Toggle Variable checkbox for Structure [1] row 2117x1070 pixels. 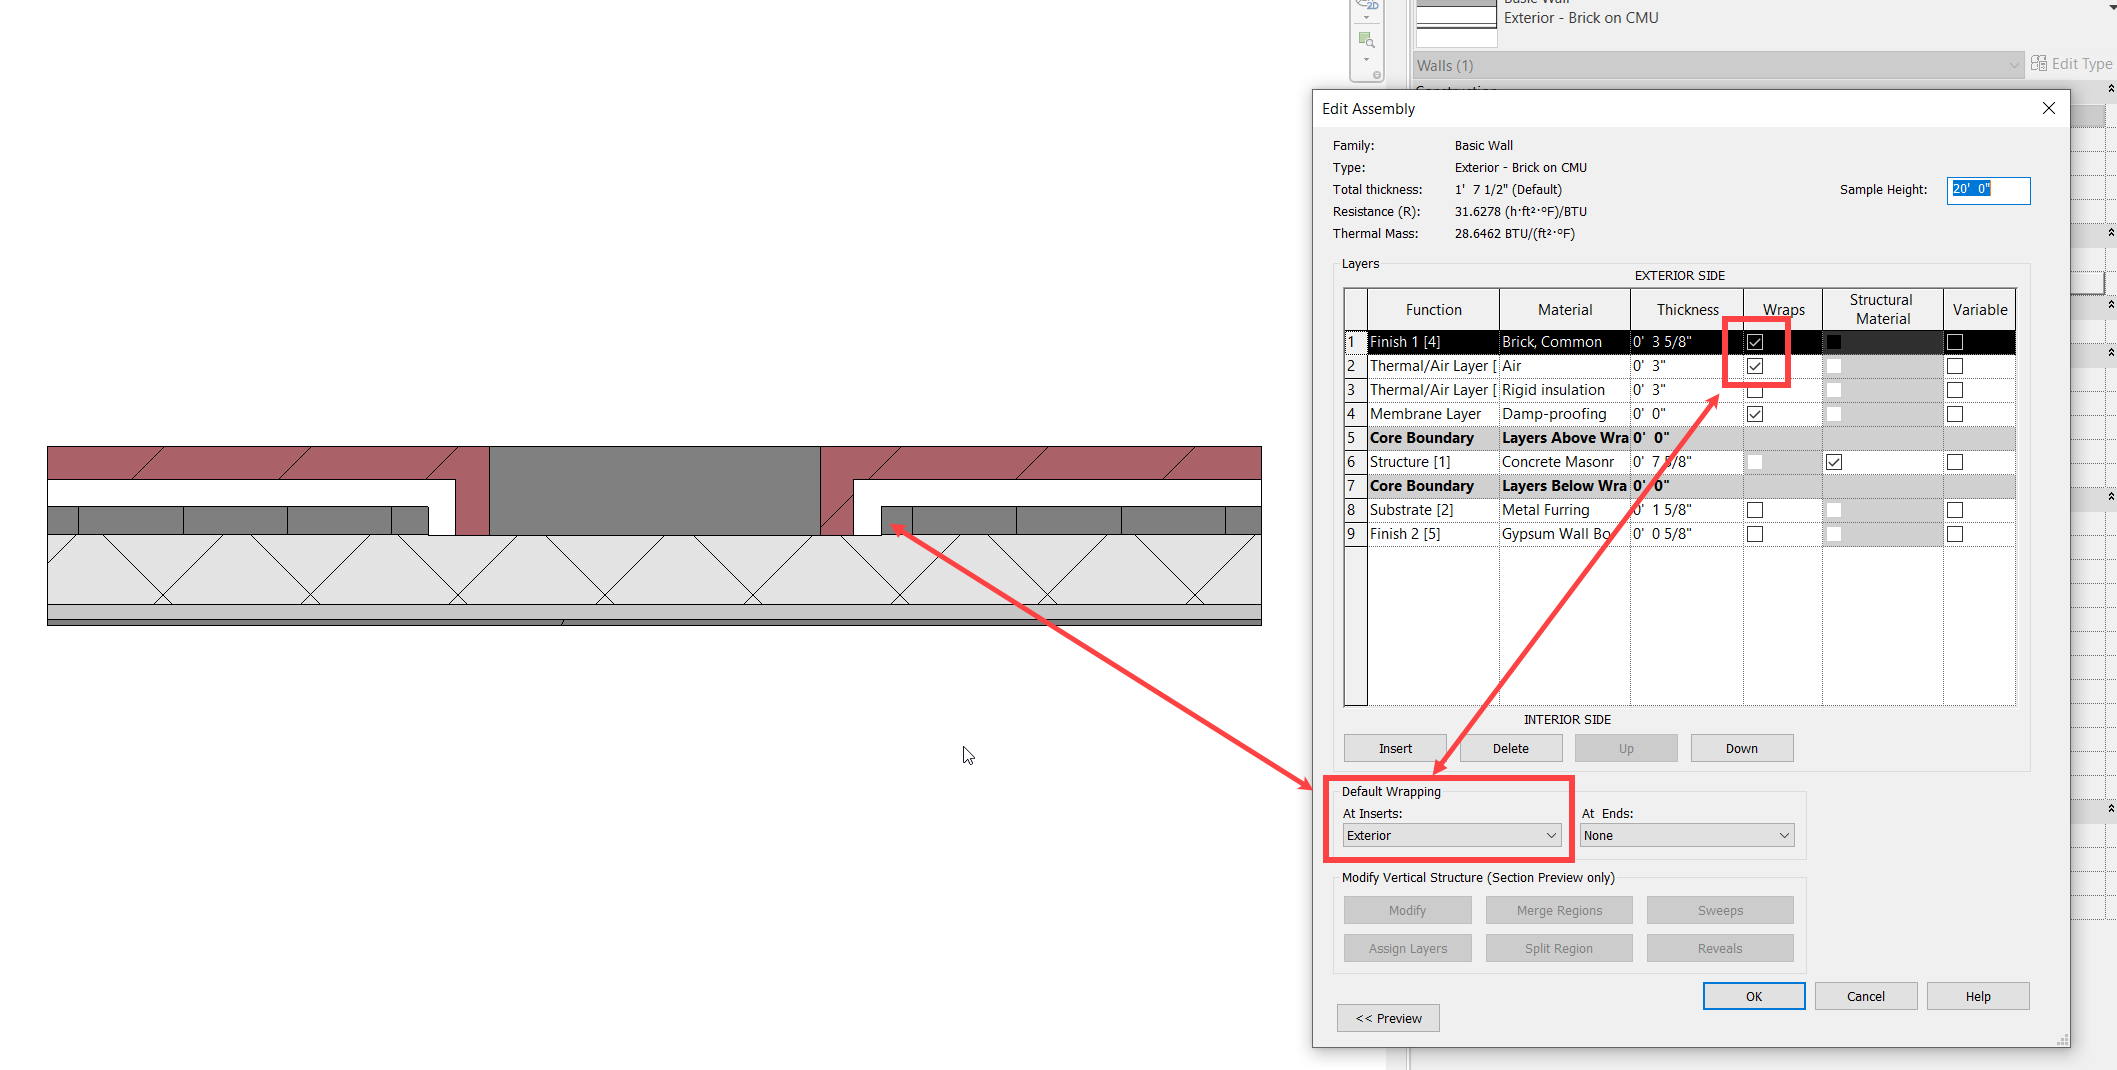1955,462
